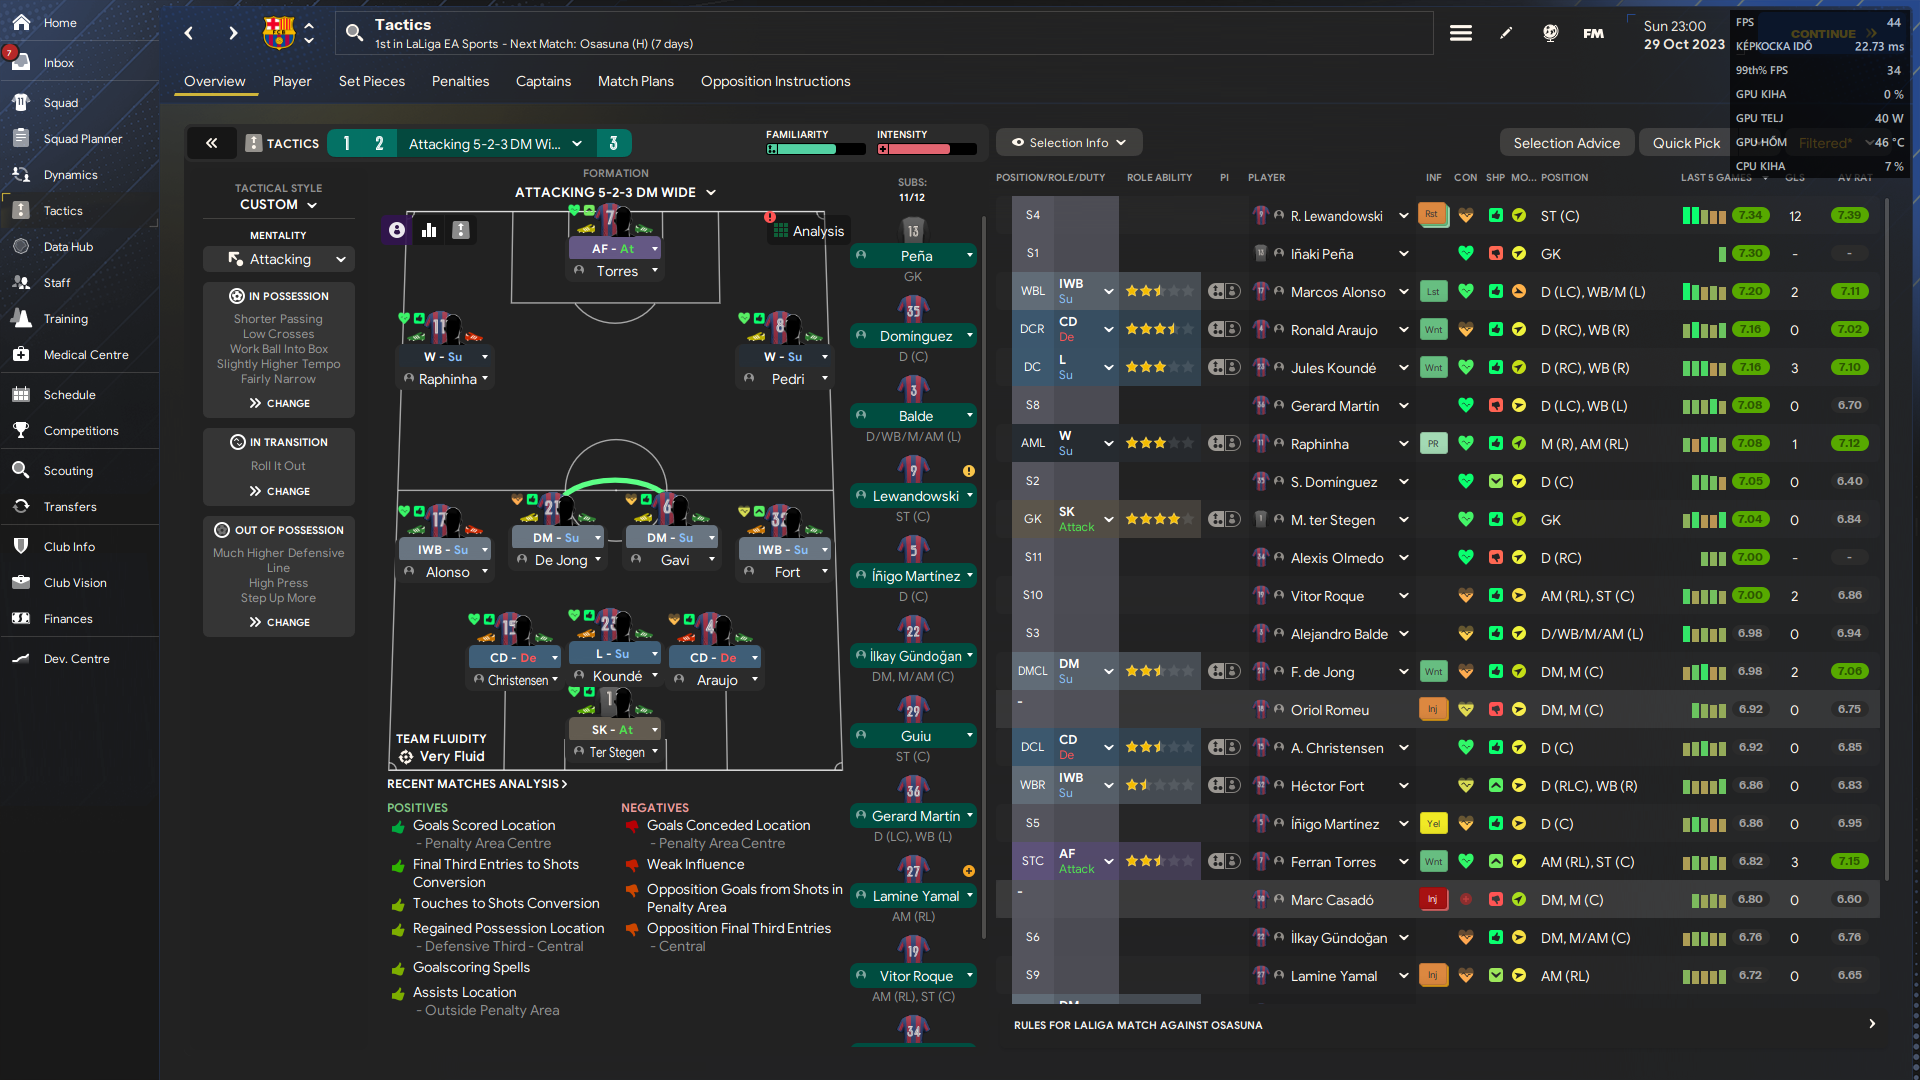1920x1080 pixels.
Task: Switch the pitch to player faces view
Action: pos(397,230)
